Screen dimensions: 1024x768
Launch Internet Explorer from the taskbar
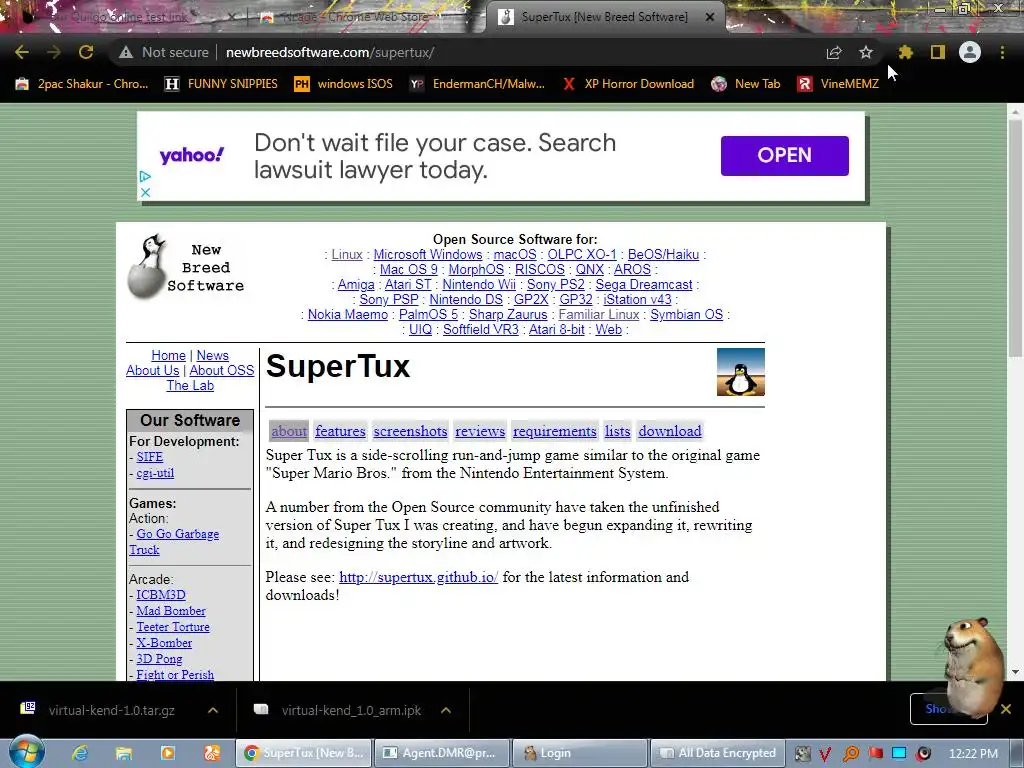point(80,753)
